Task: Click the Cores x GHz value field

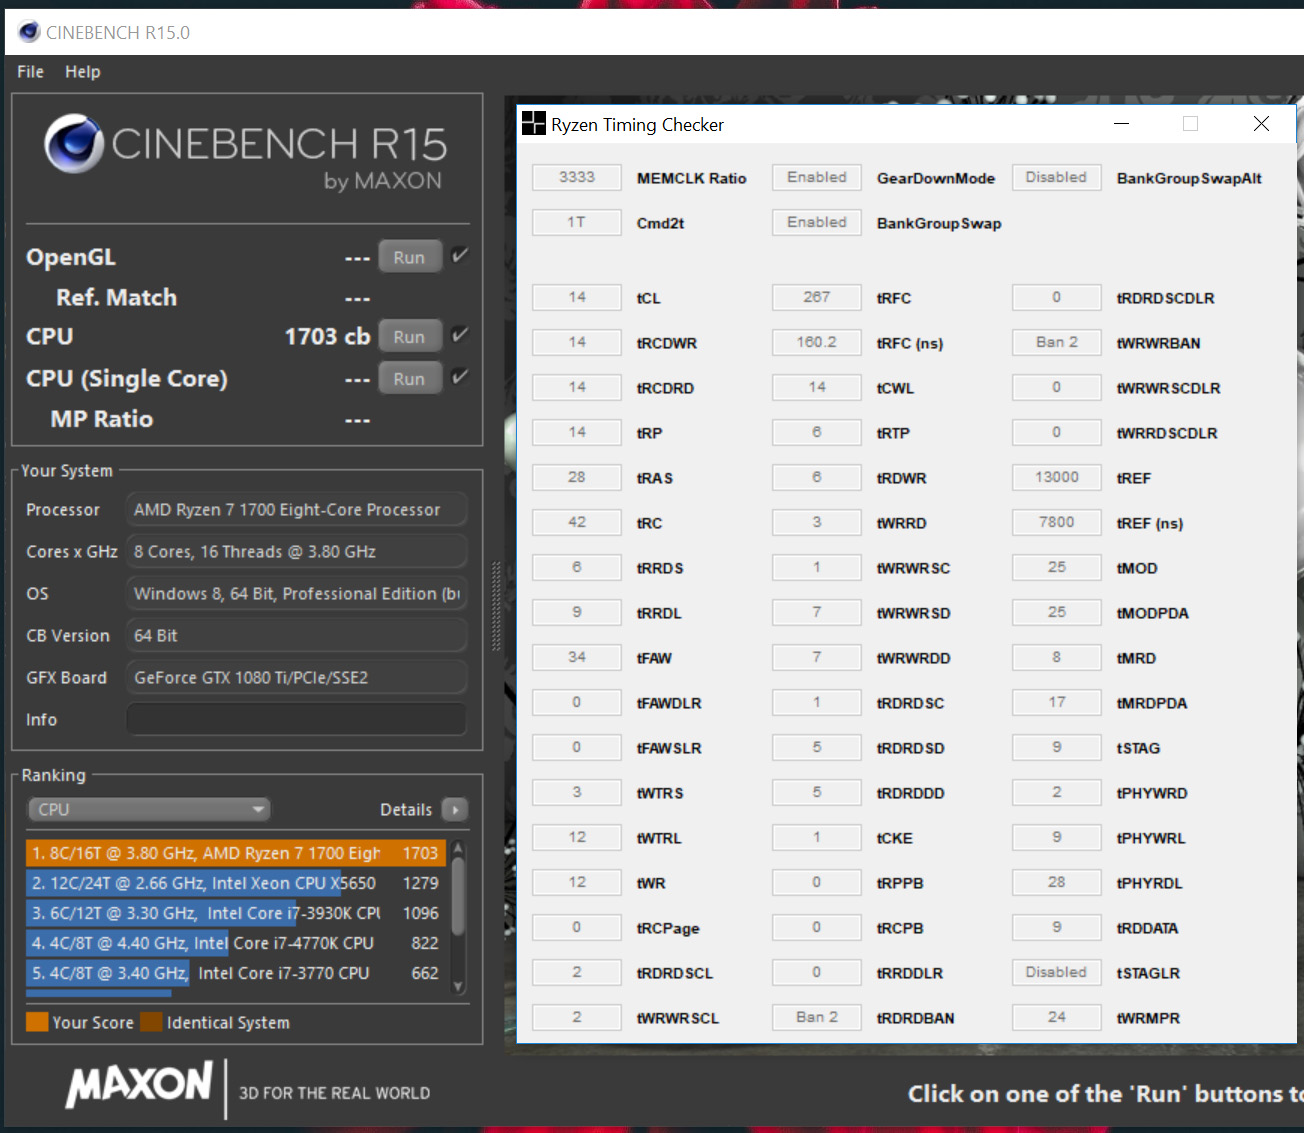Action: (296, 551)
